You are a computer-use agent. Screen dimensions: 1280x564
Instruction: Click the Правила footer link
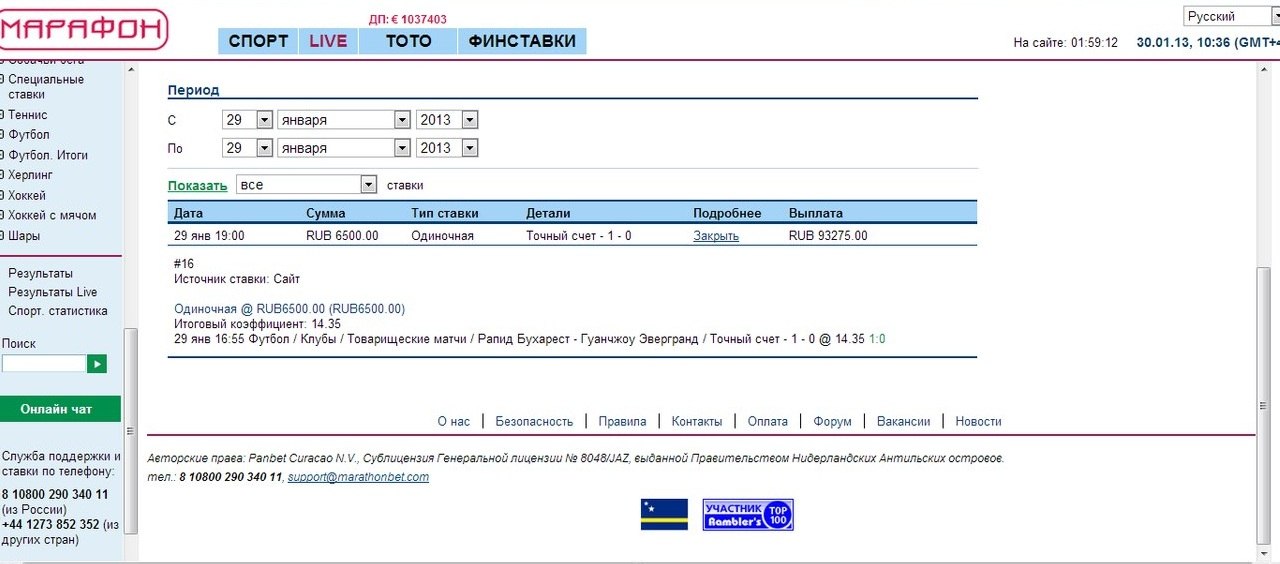[x=622, y=421]
